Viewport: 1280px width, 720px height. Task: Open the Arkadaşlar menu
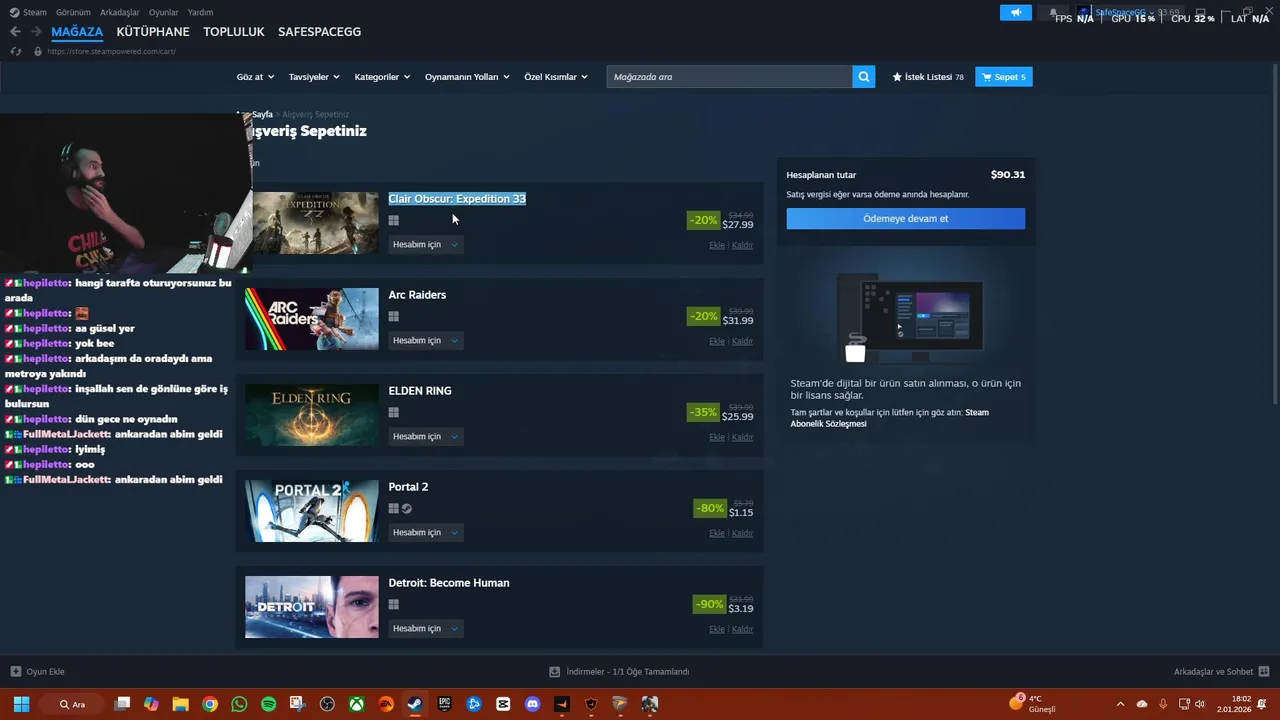pos(120,12)
